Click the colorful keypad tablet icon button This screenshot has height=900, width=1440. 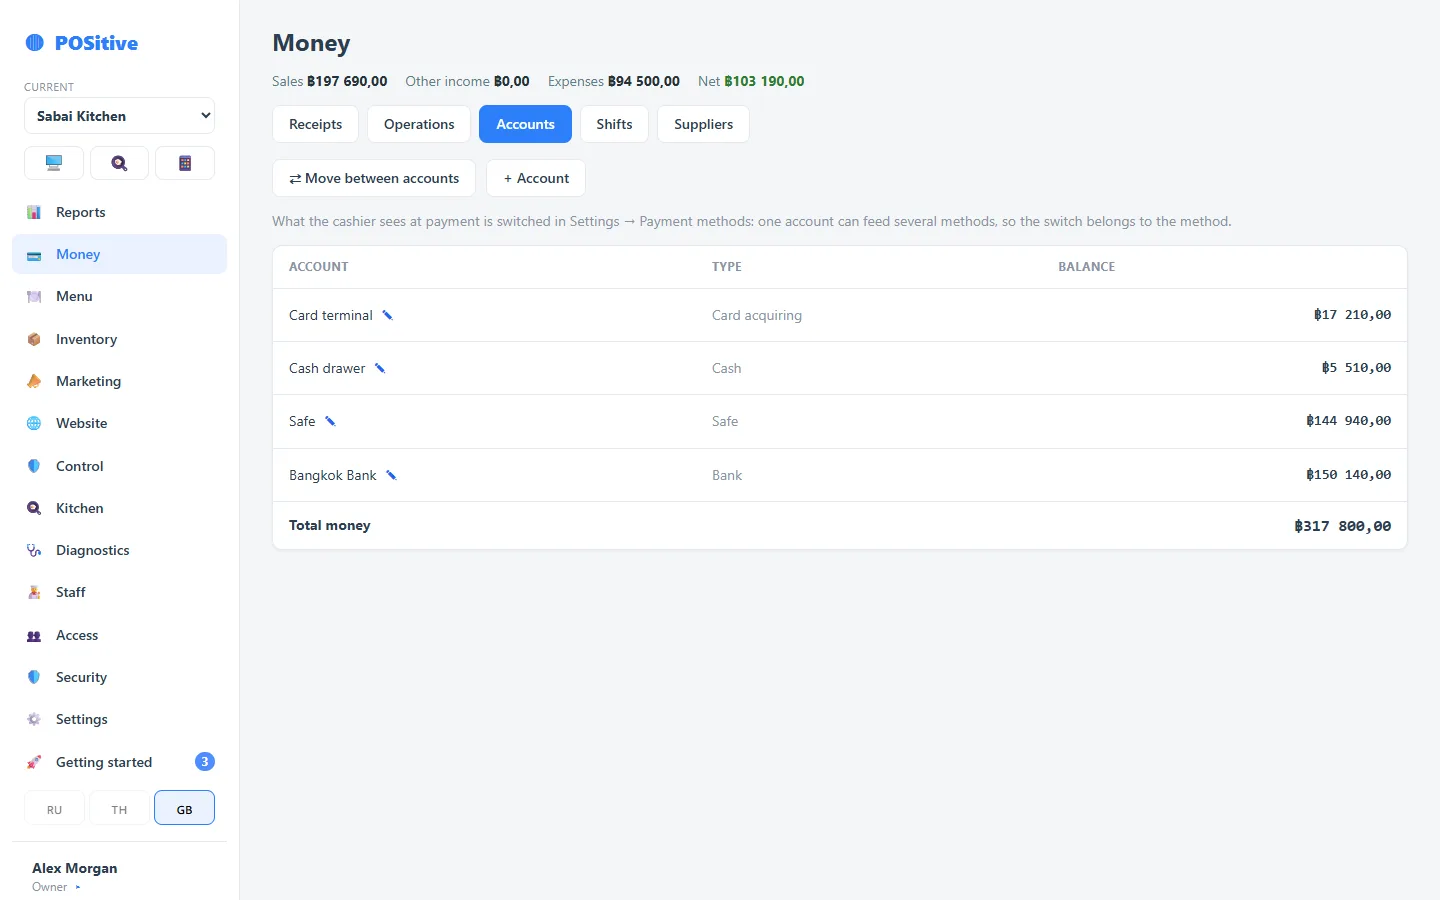(x=185, y=163)
